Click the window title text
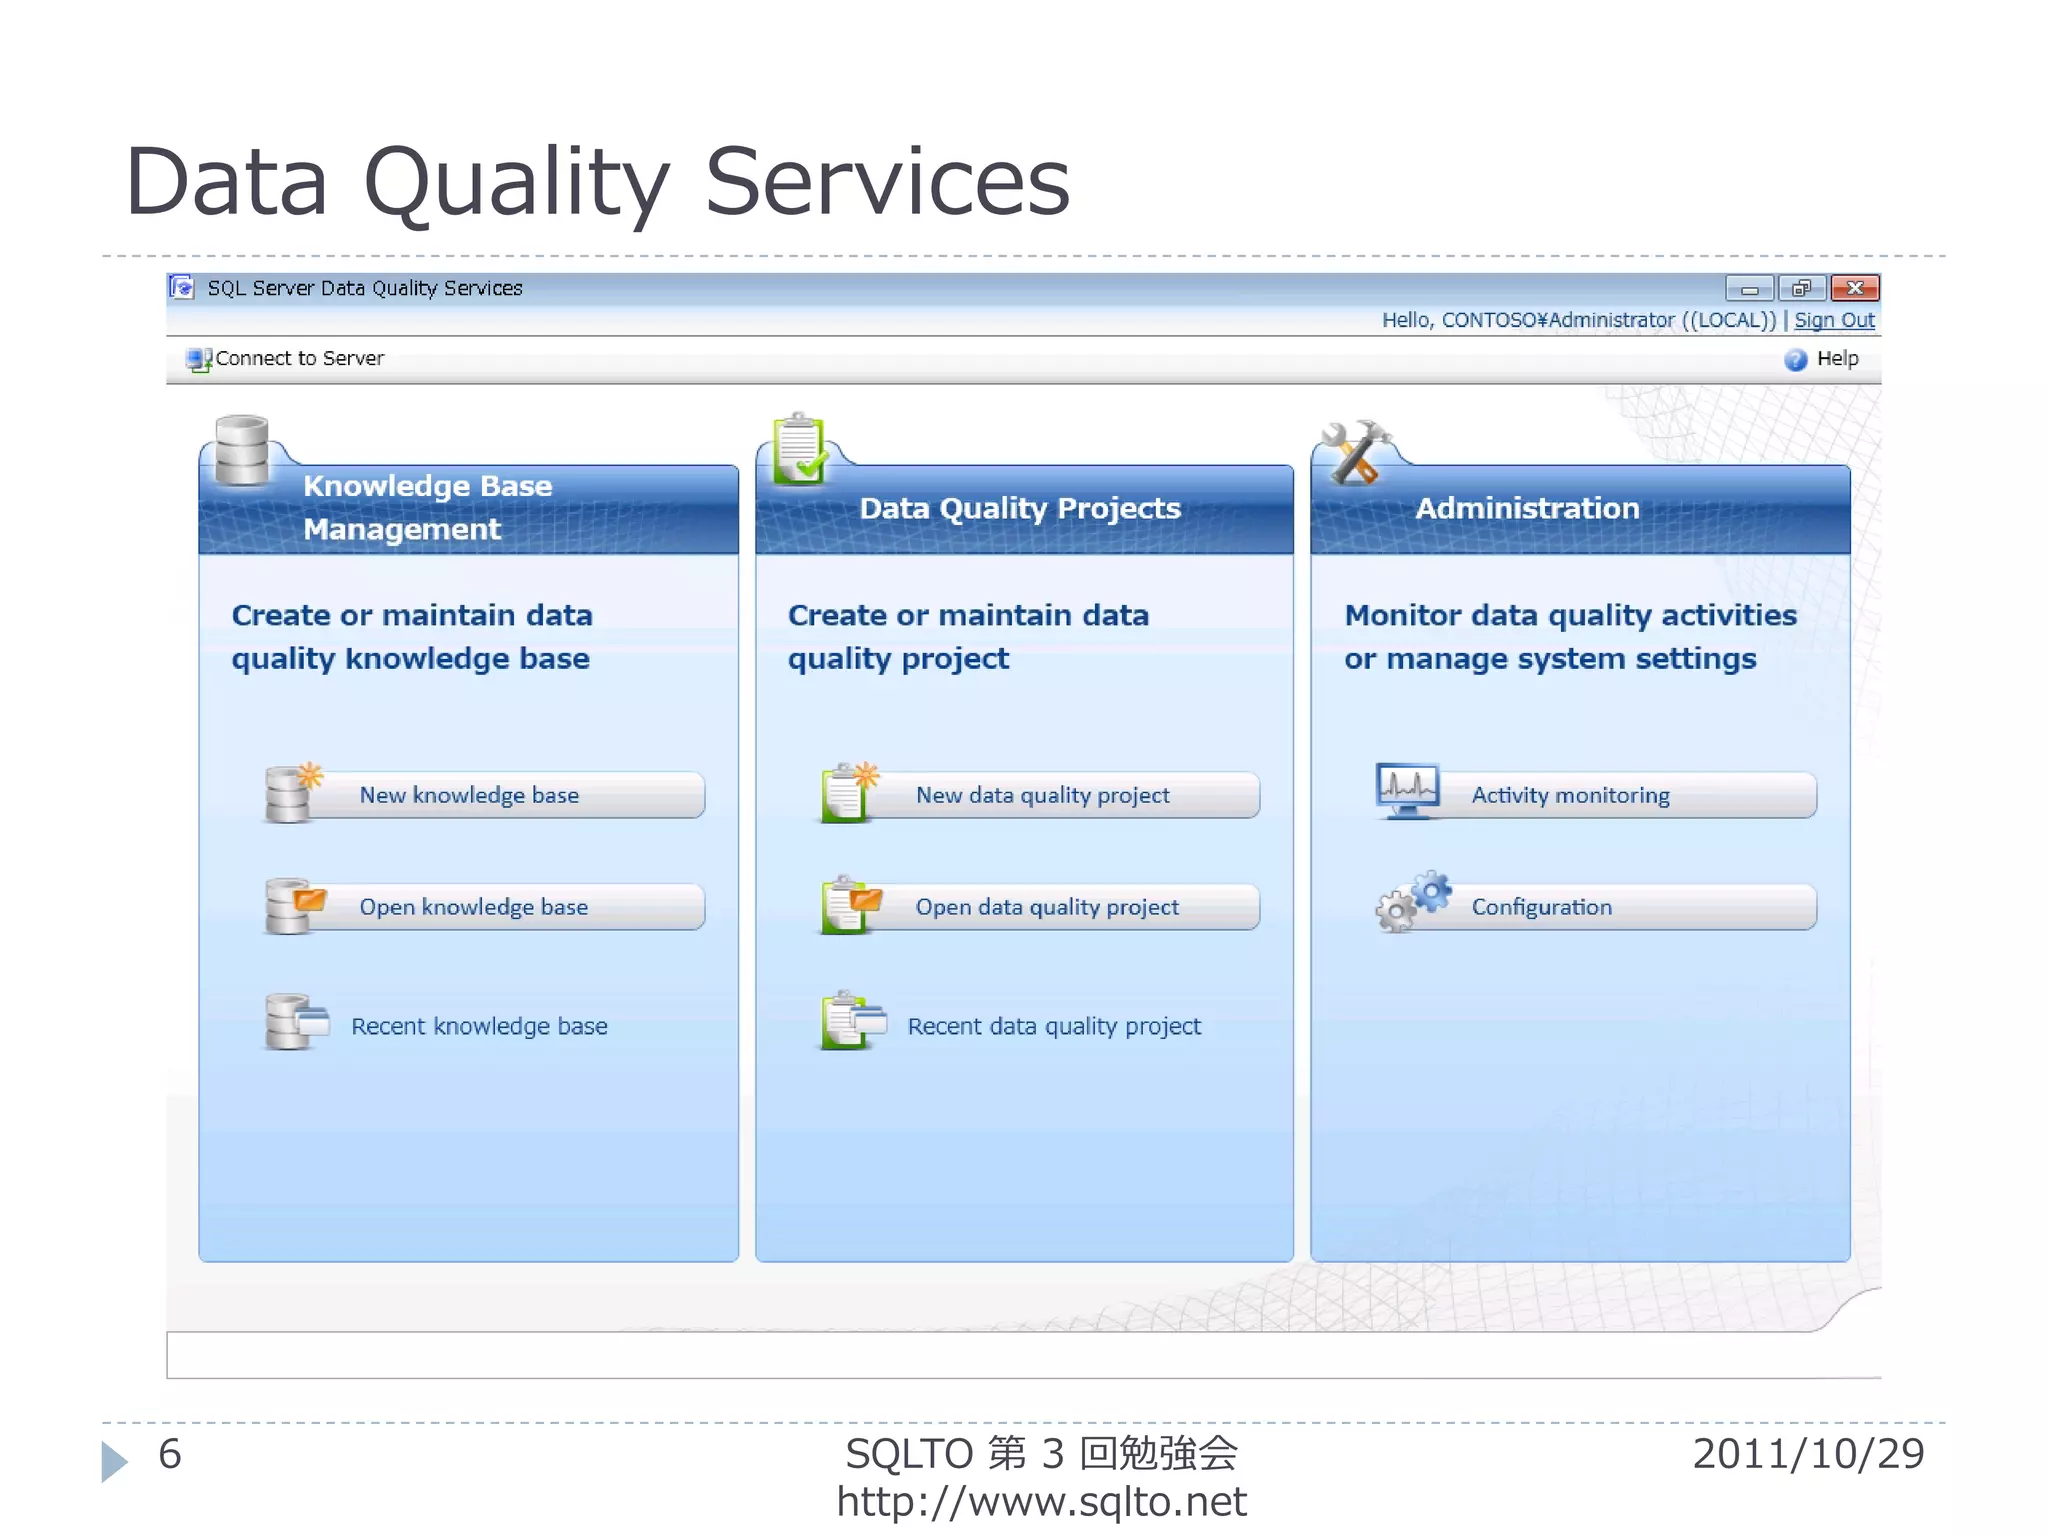 tap(365, 288)
